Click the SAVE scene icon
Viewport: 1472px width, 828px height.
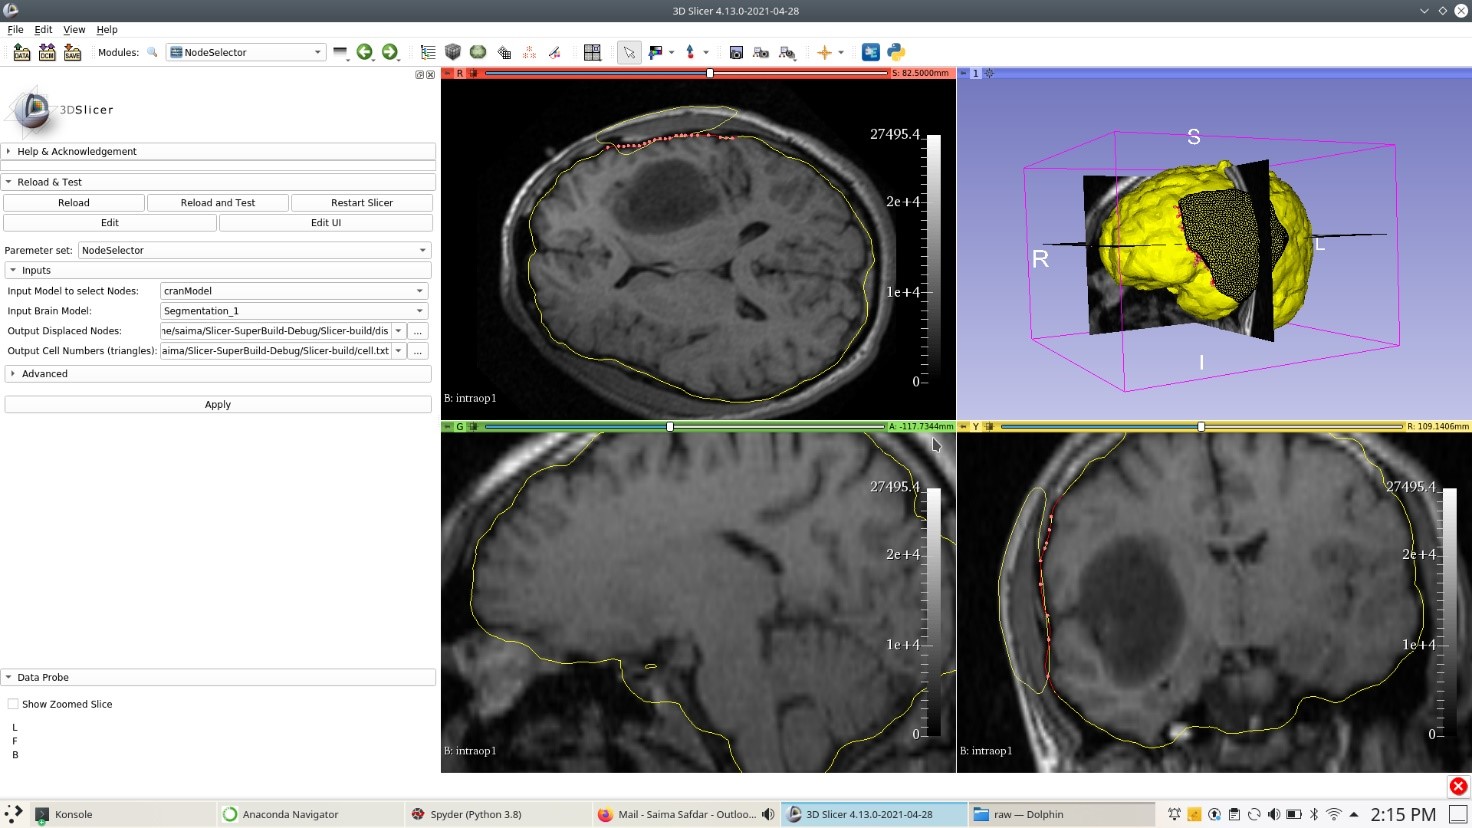coord(72,52)
